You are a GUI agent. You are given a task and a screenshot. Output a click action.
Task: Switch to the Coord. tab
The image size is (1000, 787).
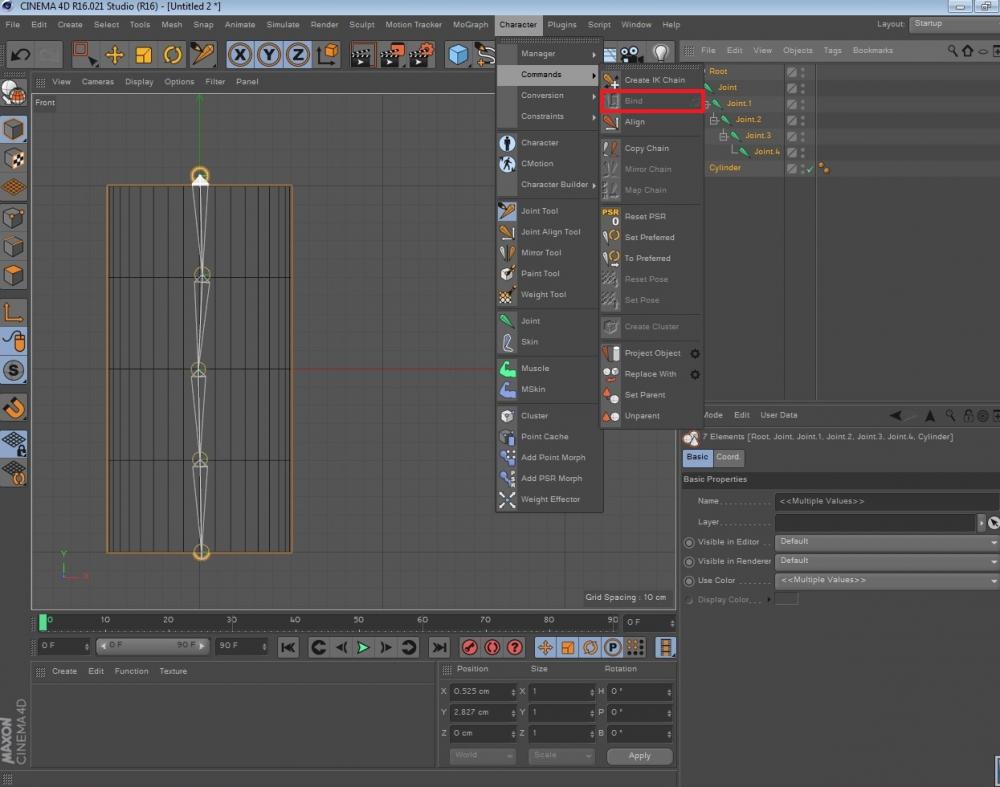point(728,457)
